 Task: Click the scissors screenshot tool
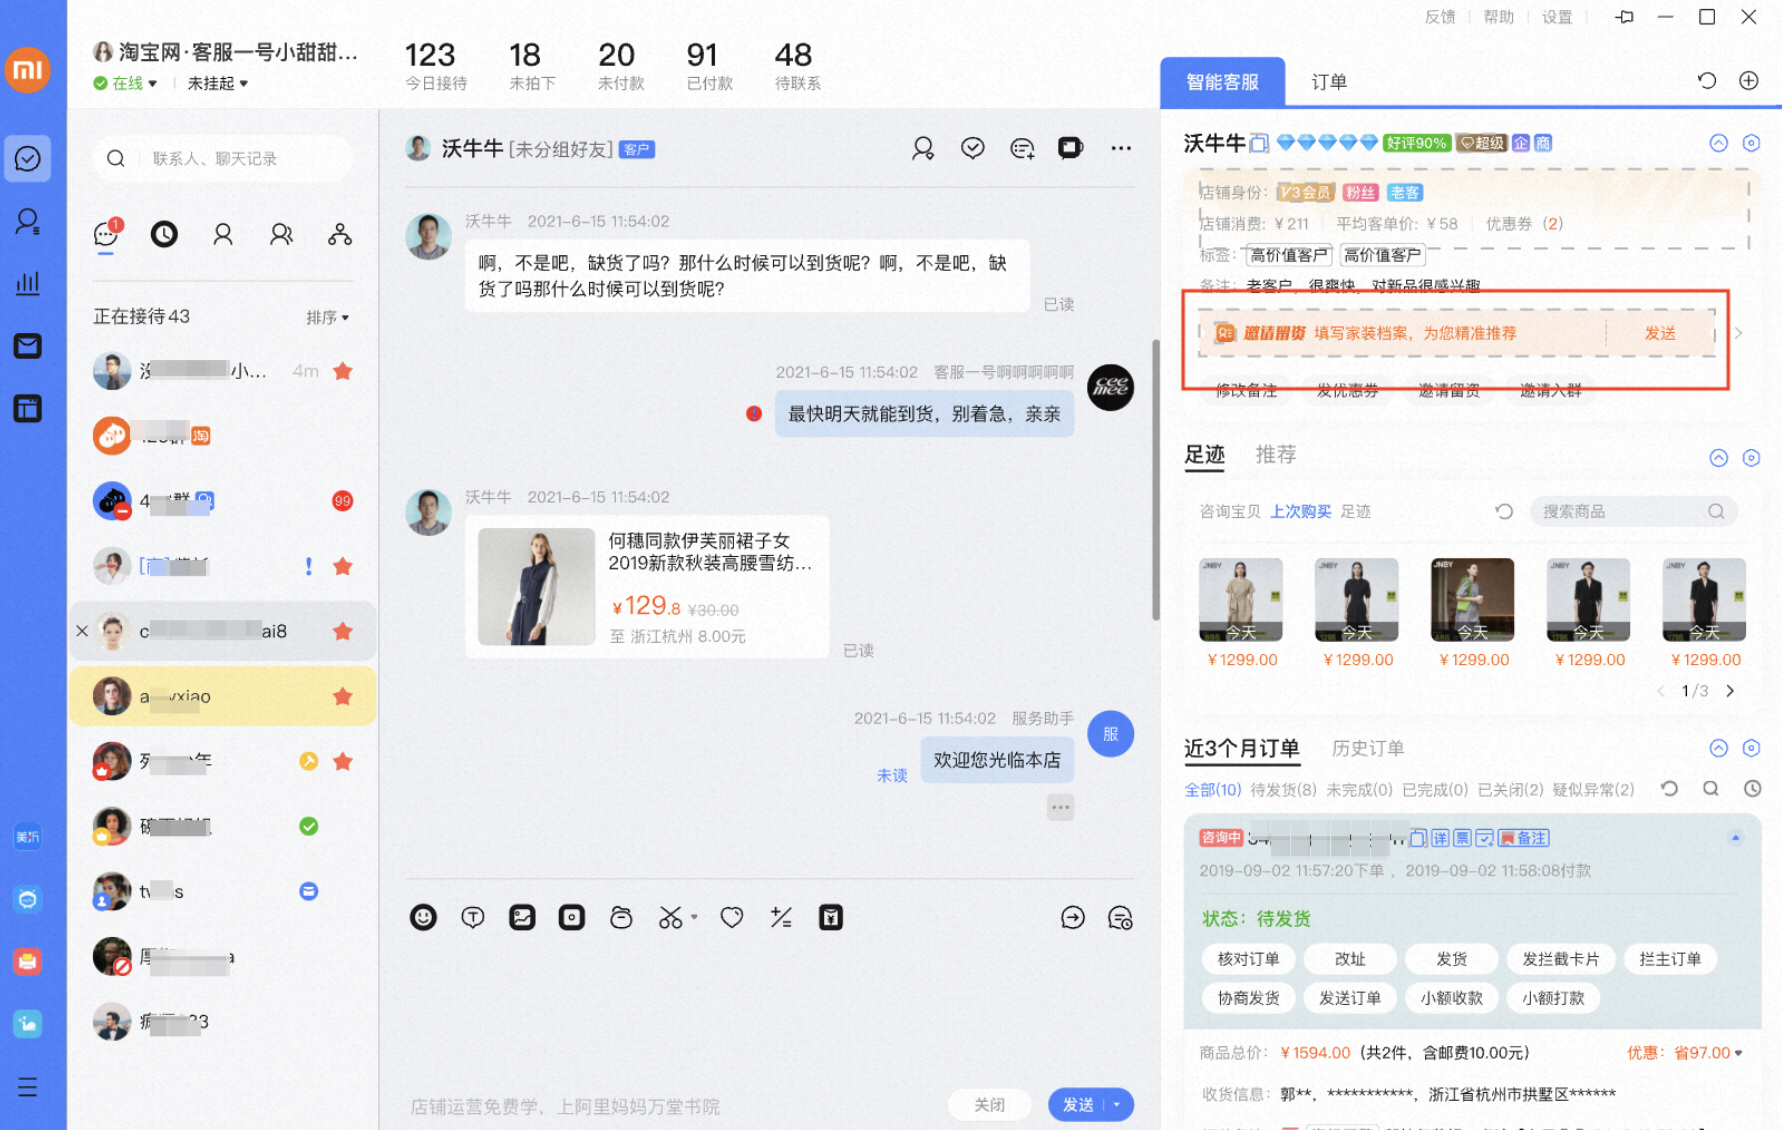click(x=670, y=917)
